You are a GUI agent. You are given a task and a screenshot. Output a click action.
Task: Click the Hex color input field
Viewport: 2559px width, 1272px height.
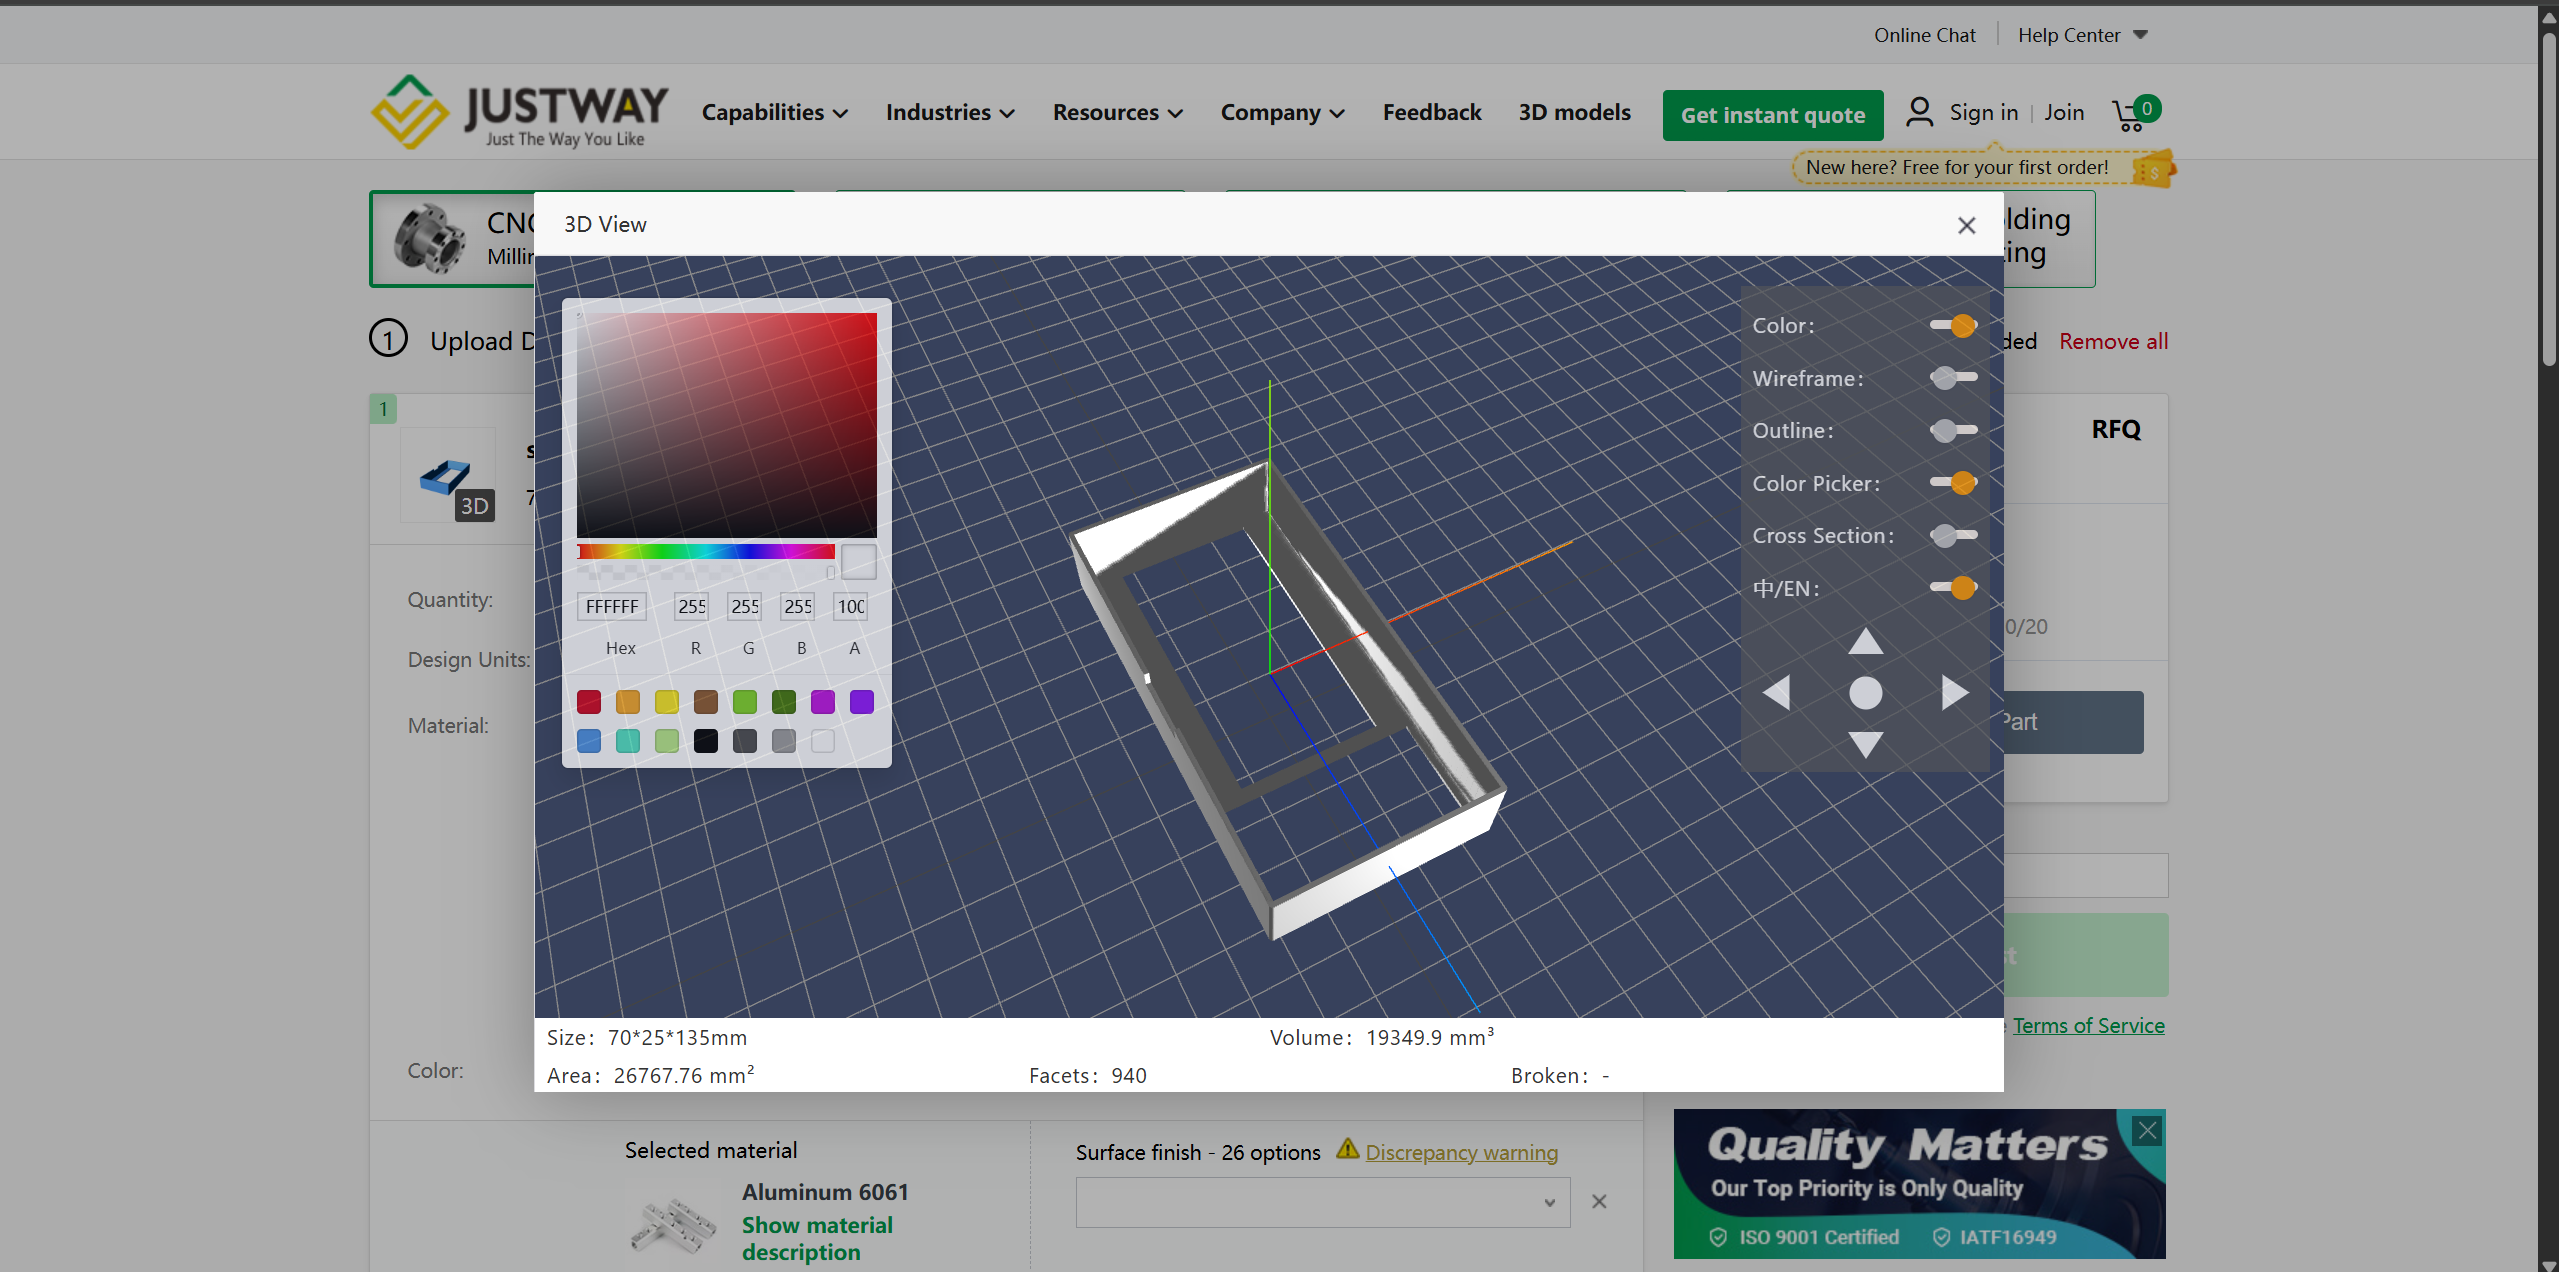[x=612, y=606]
